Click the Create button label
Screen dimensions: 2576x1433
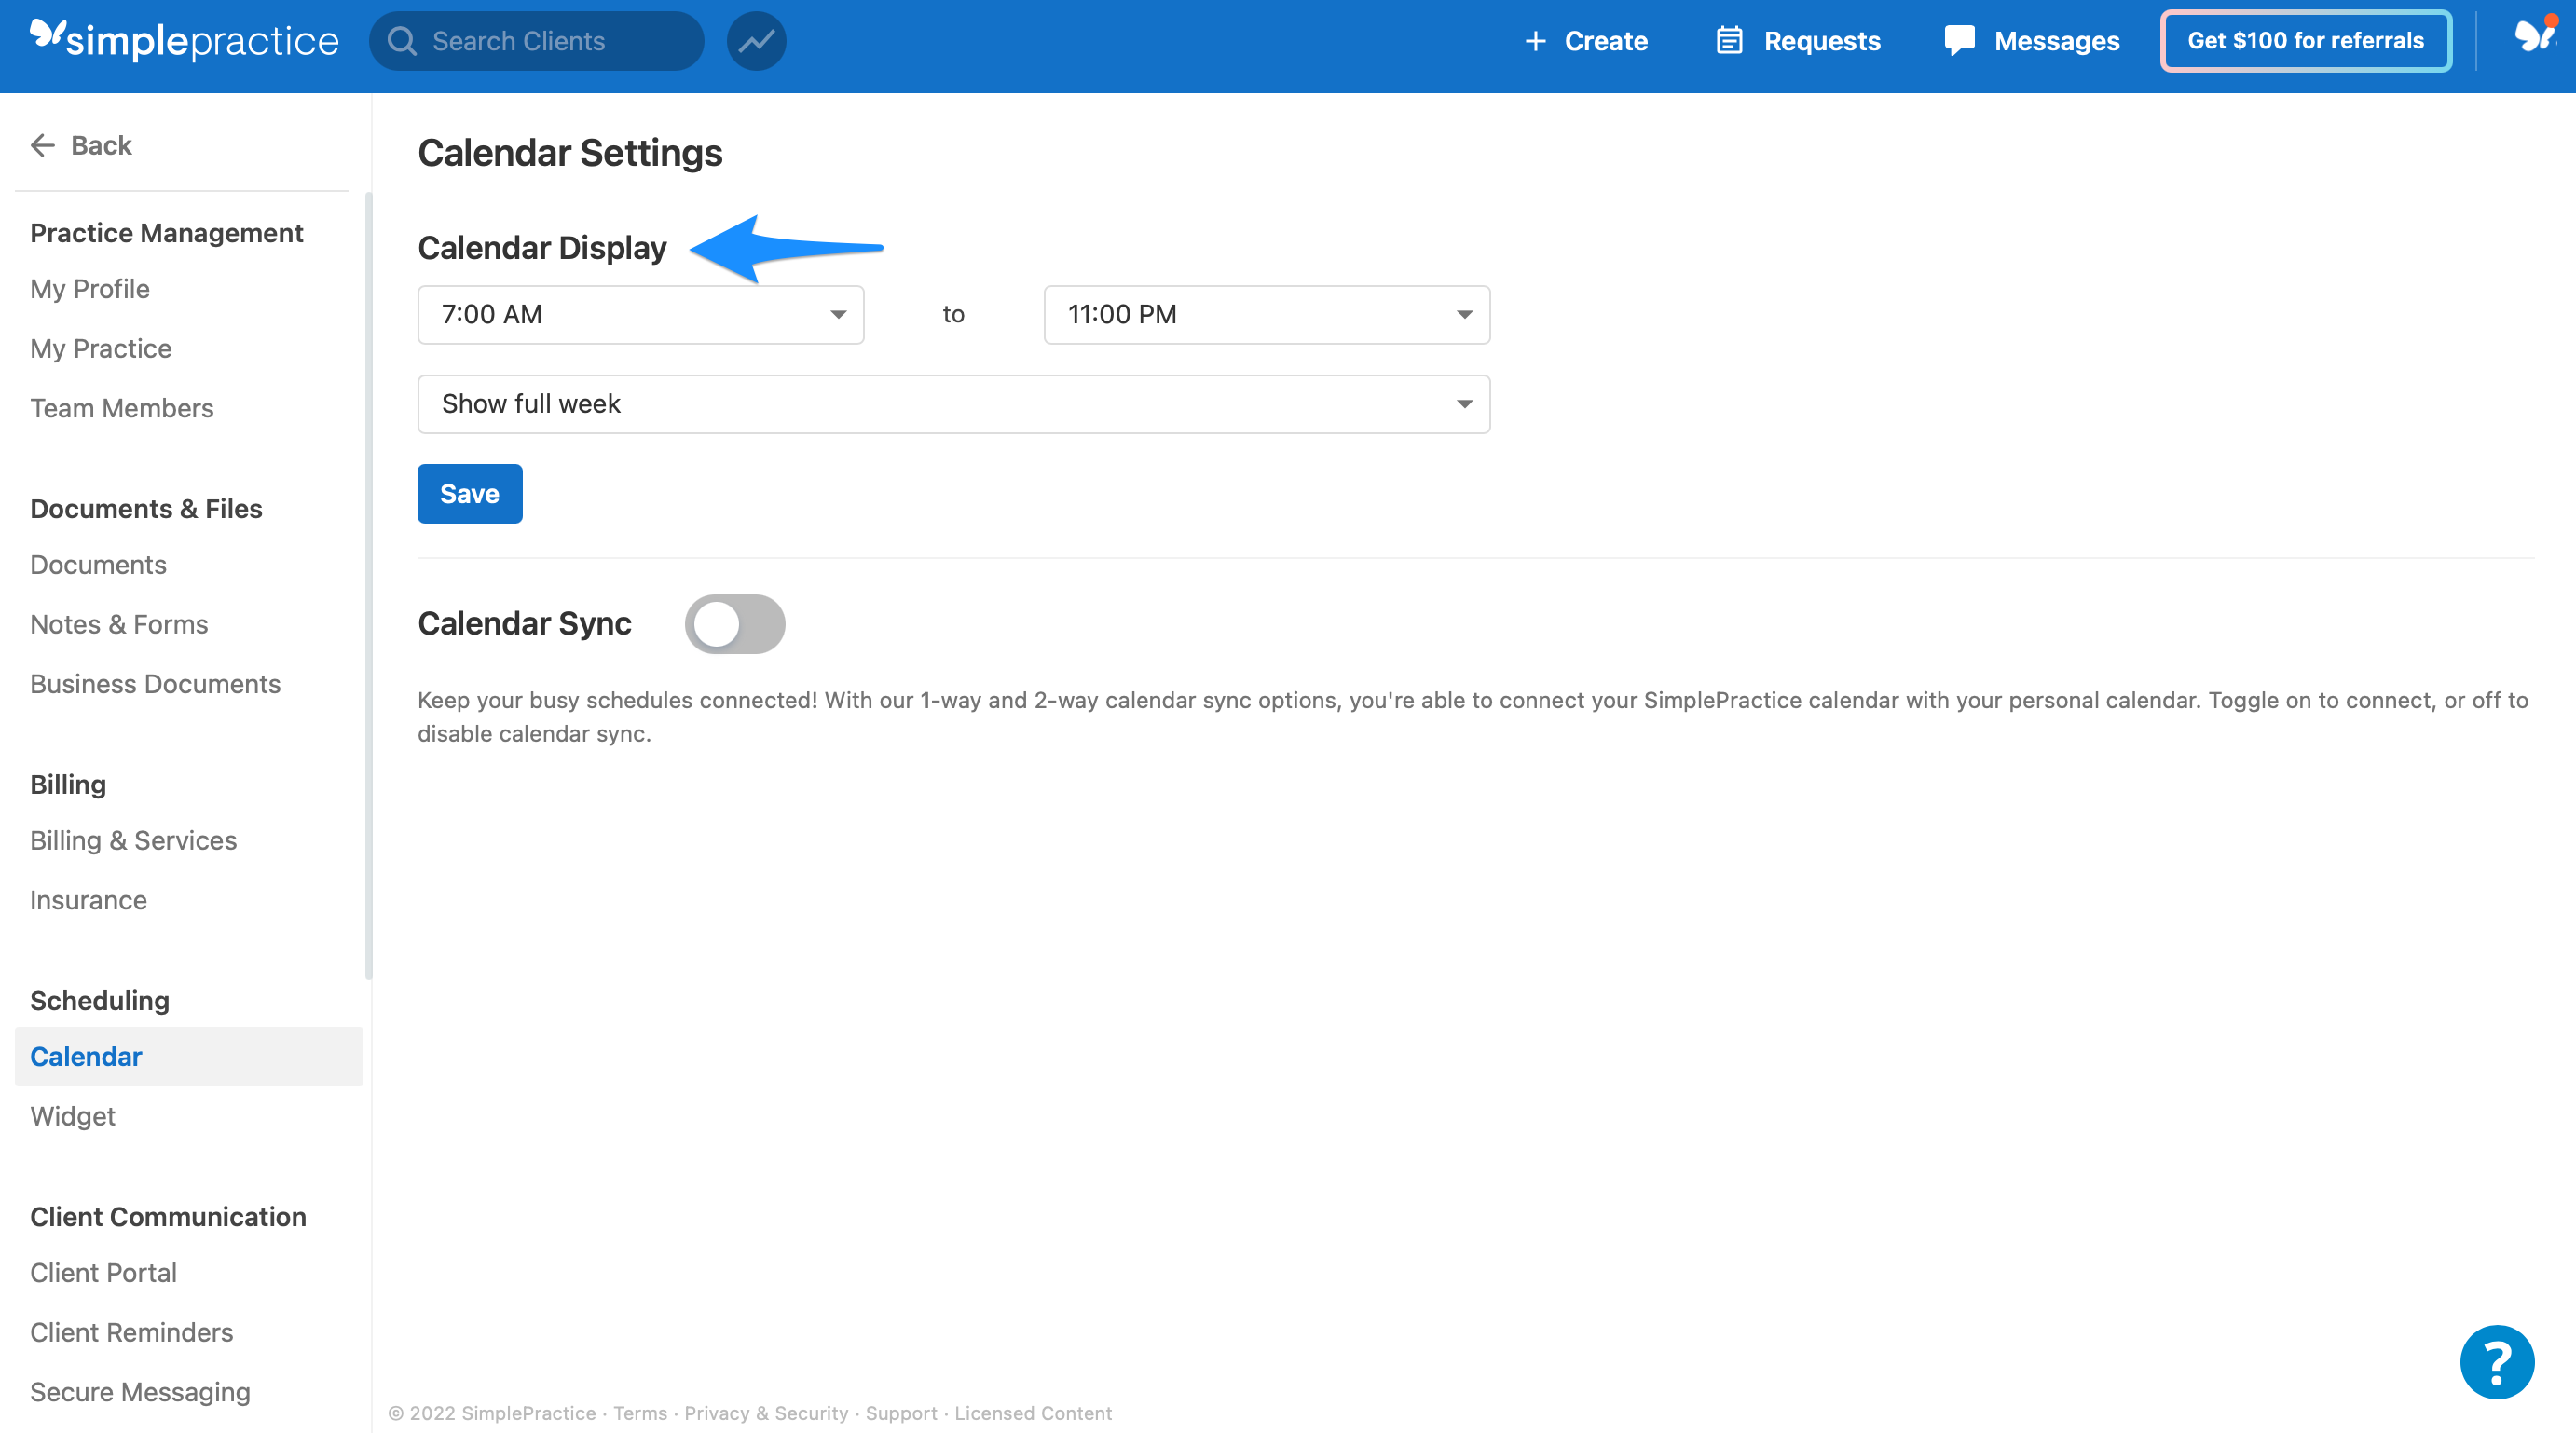point(1606,41)
